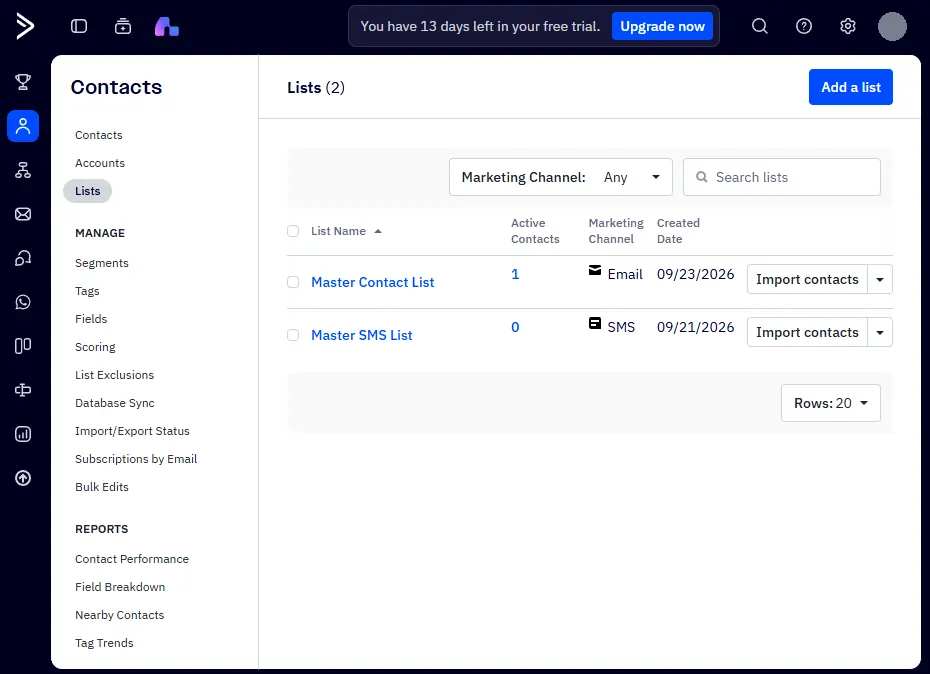Click the upgrade arrow circle icon
This screenshot has width=930, height=674.
23,478
